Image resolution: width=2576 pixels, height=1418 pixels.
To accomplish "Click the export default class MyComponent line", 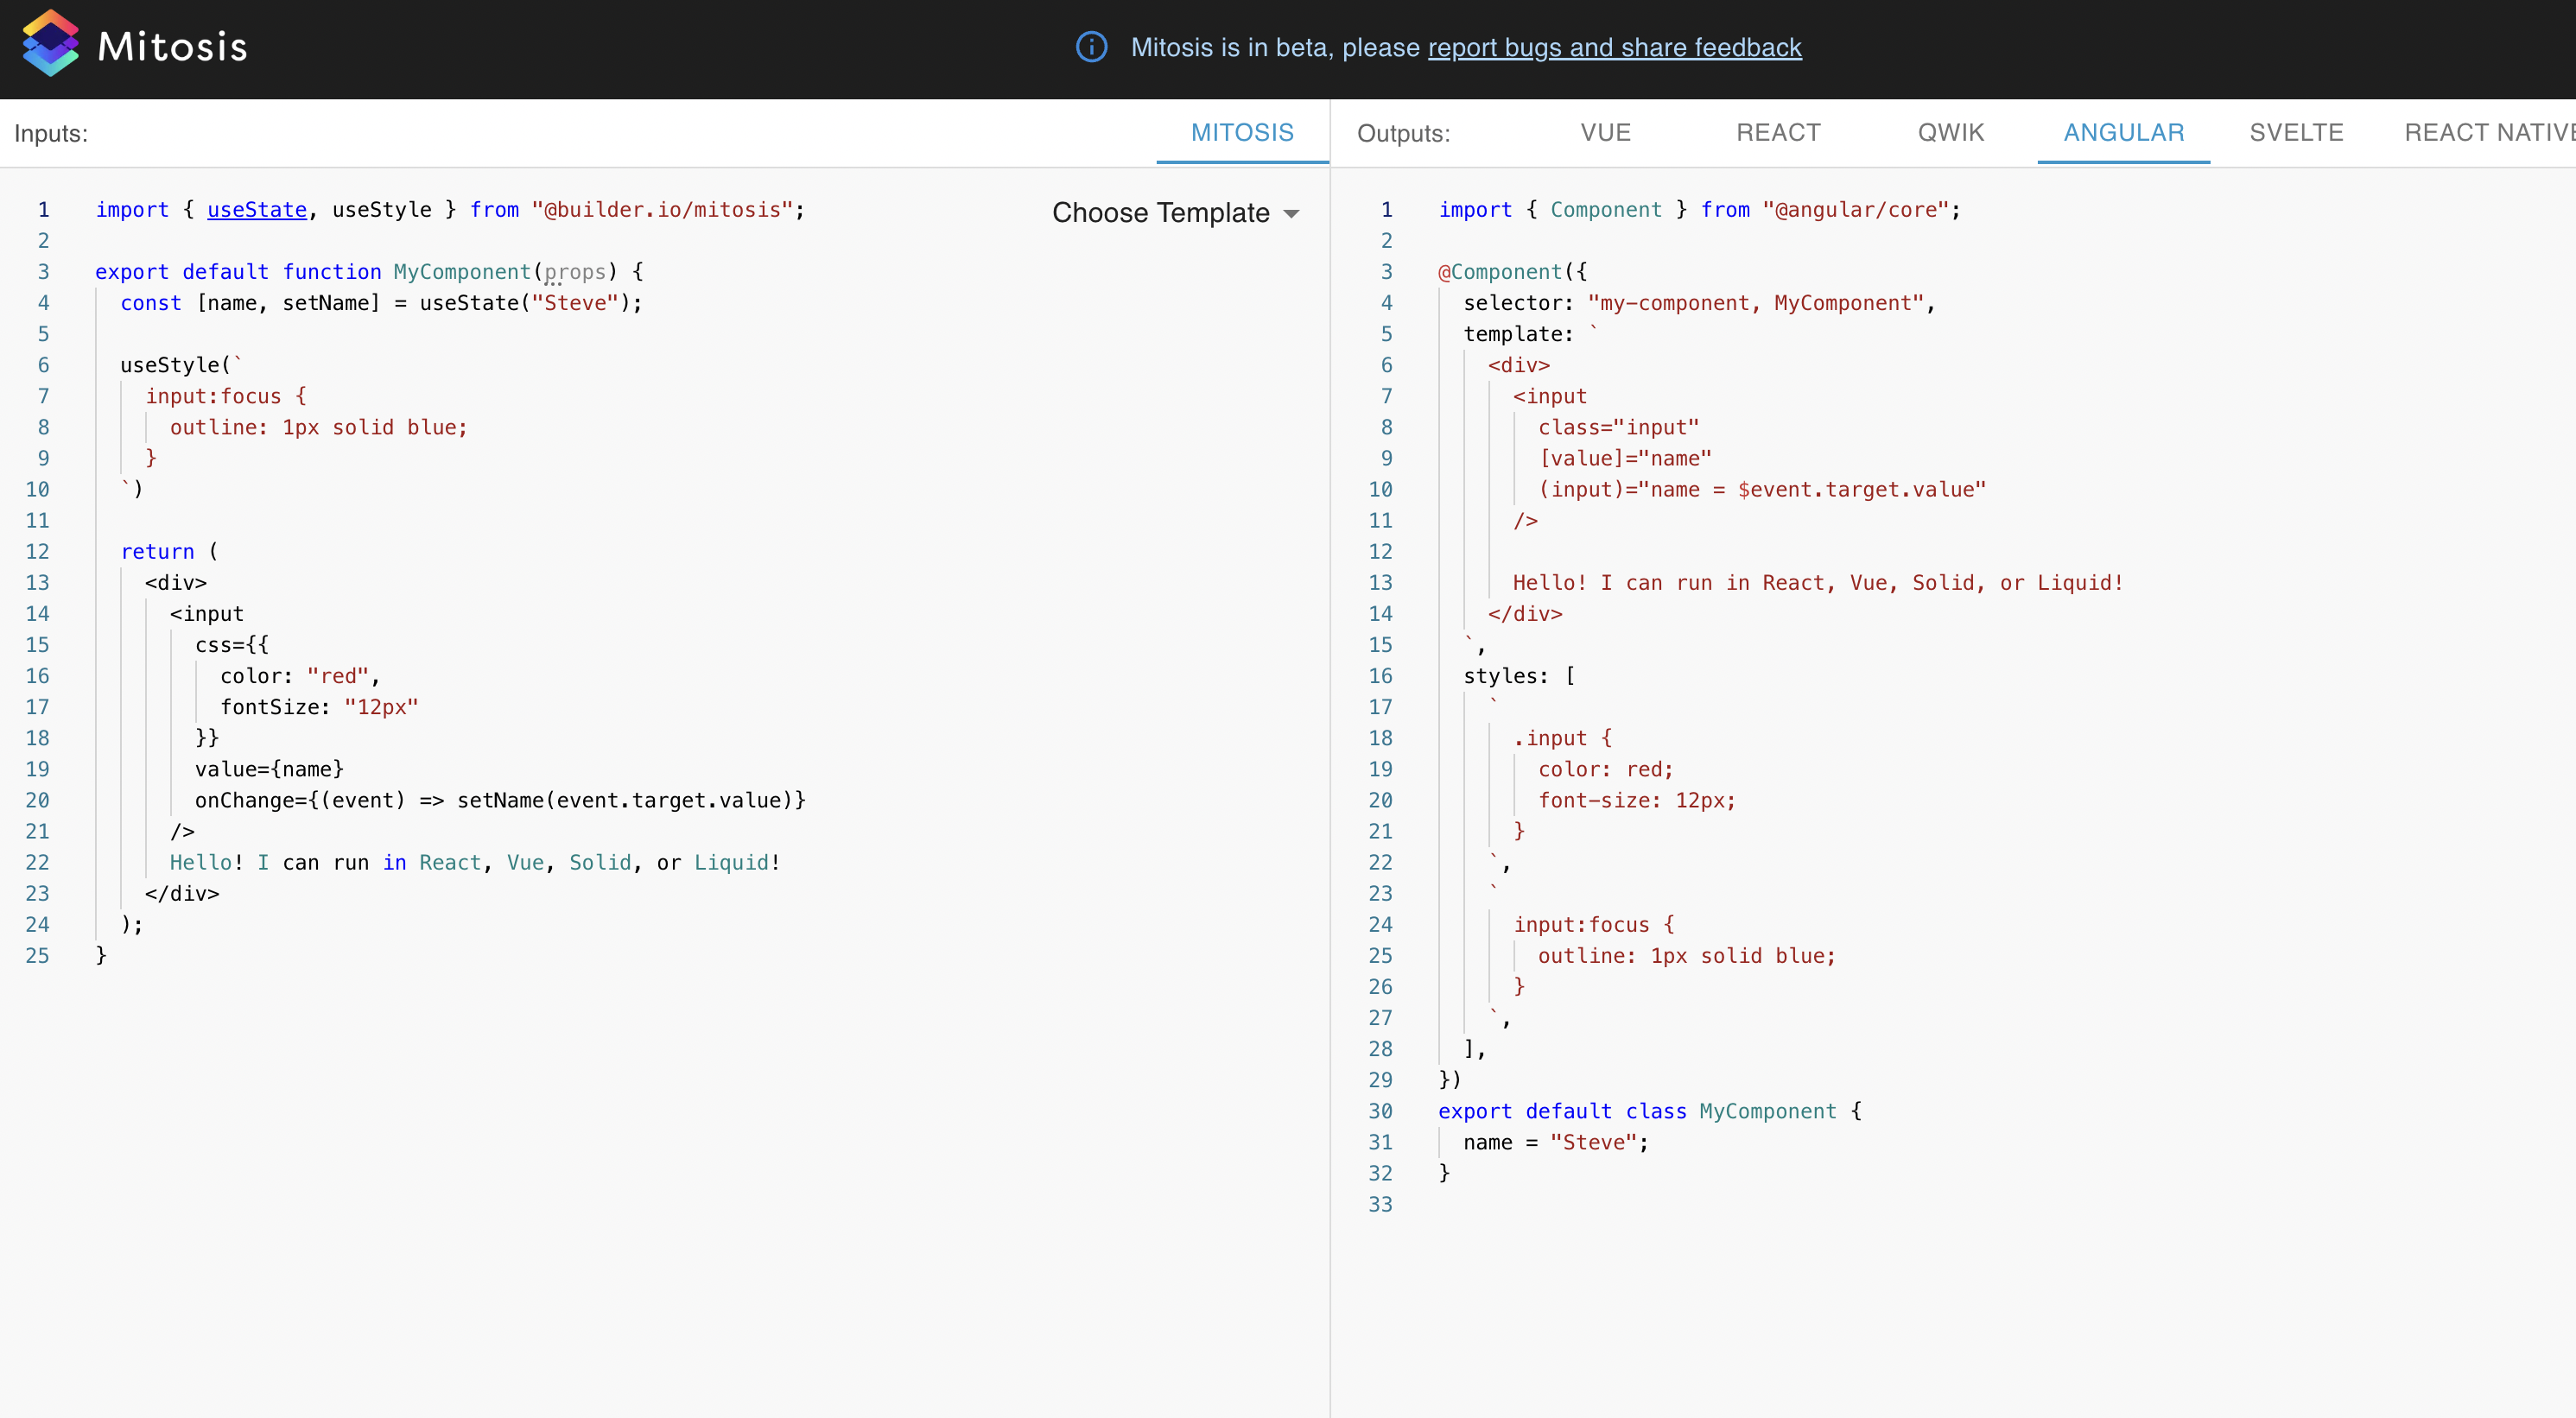I will pos(1648,1111).
